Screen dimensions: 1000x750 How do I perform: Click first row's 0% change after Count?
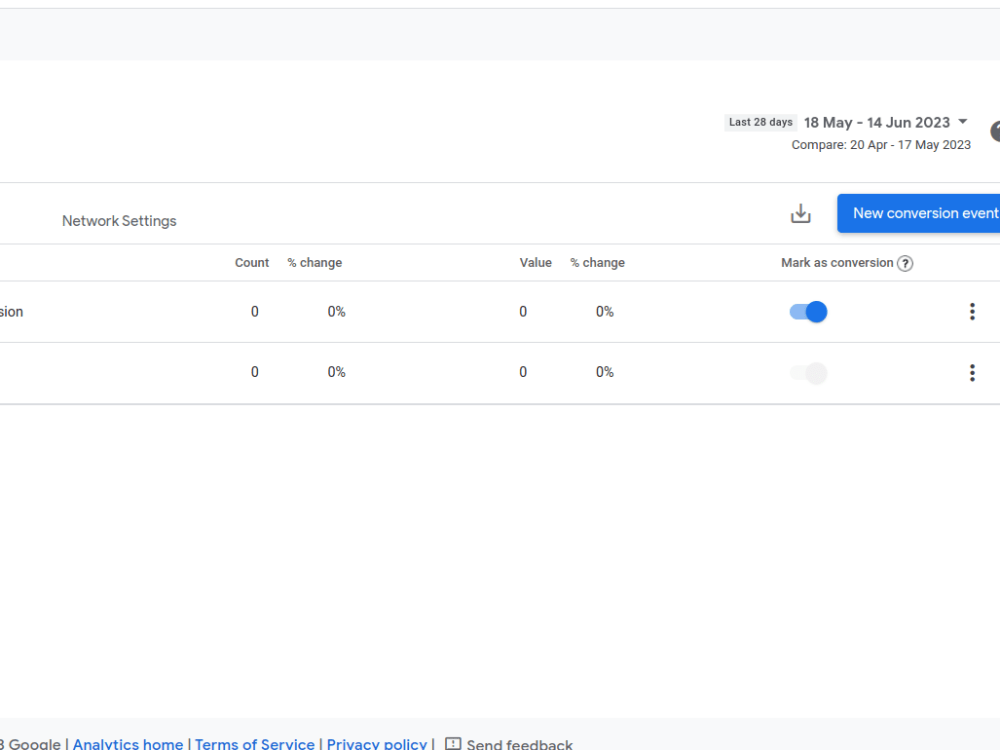click(337, 312)
